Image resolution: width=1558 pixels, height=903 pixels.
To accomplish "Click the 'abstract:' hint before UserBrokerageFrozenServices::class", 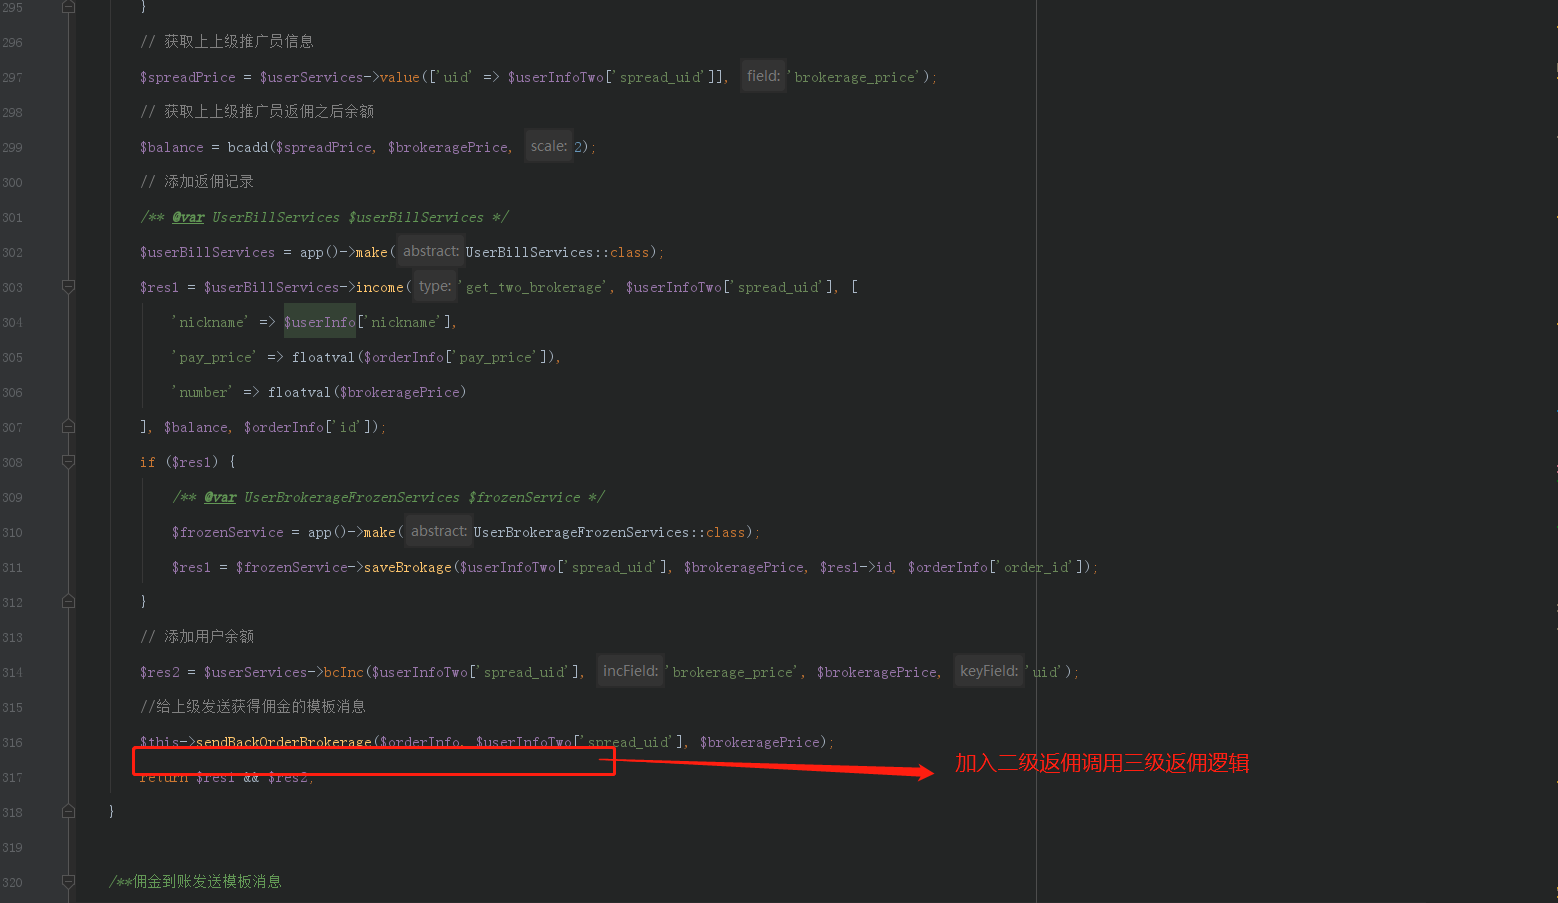I will pyautogui.click(x=439, y=531).
